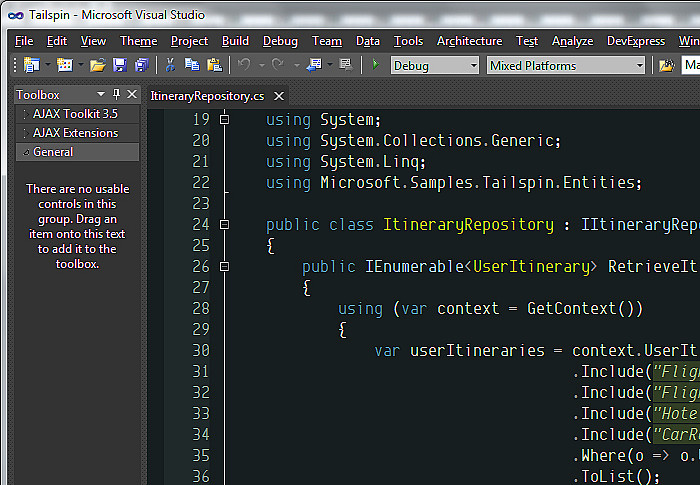Collapse the using directives outline box
The image size is (700, 485).
click(225, 120)
